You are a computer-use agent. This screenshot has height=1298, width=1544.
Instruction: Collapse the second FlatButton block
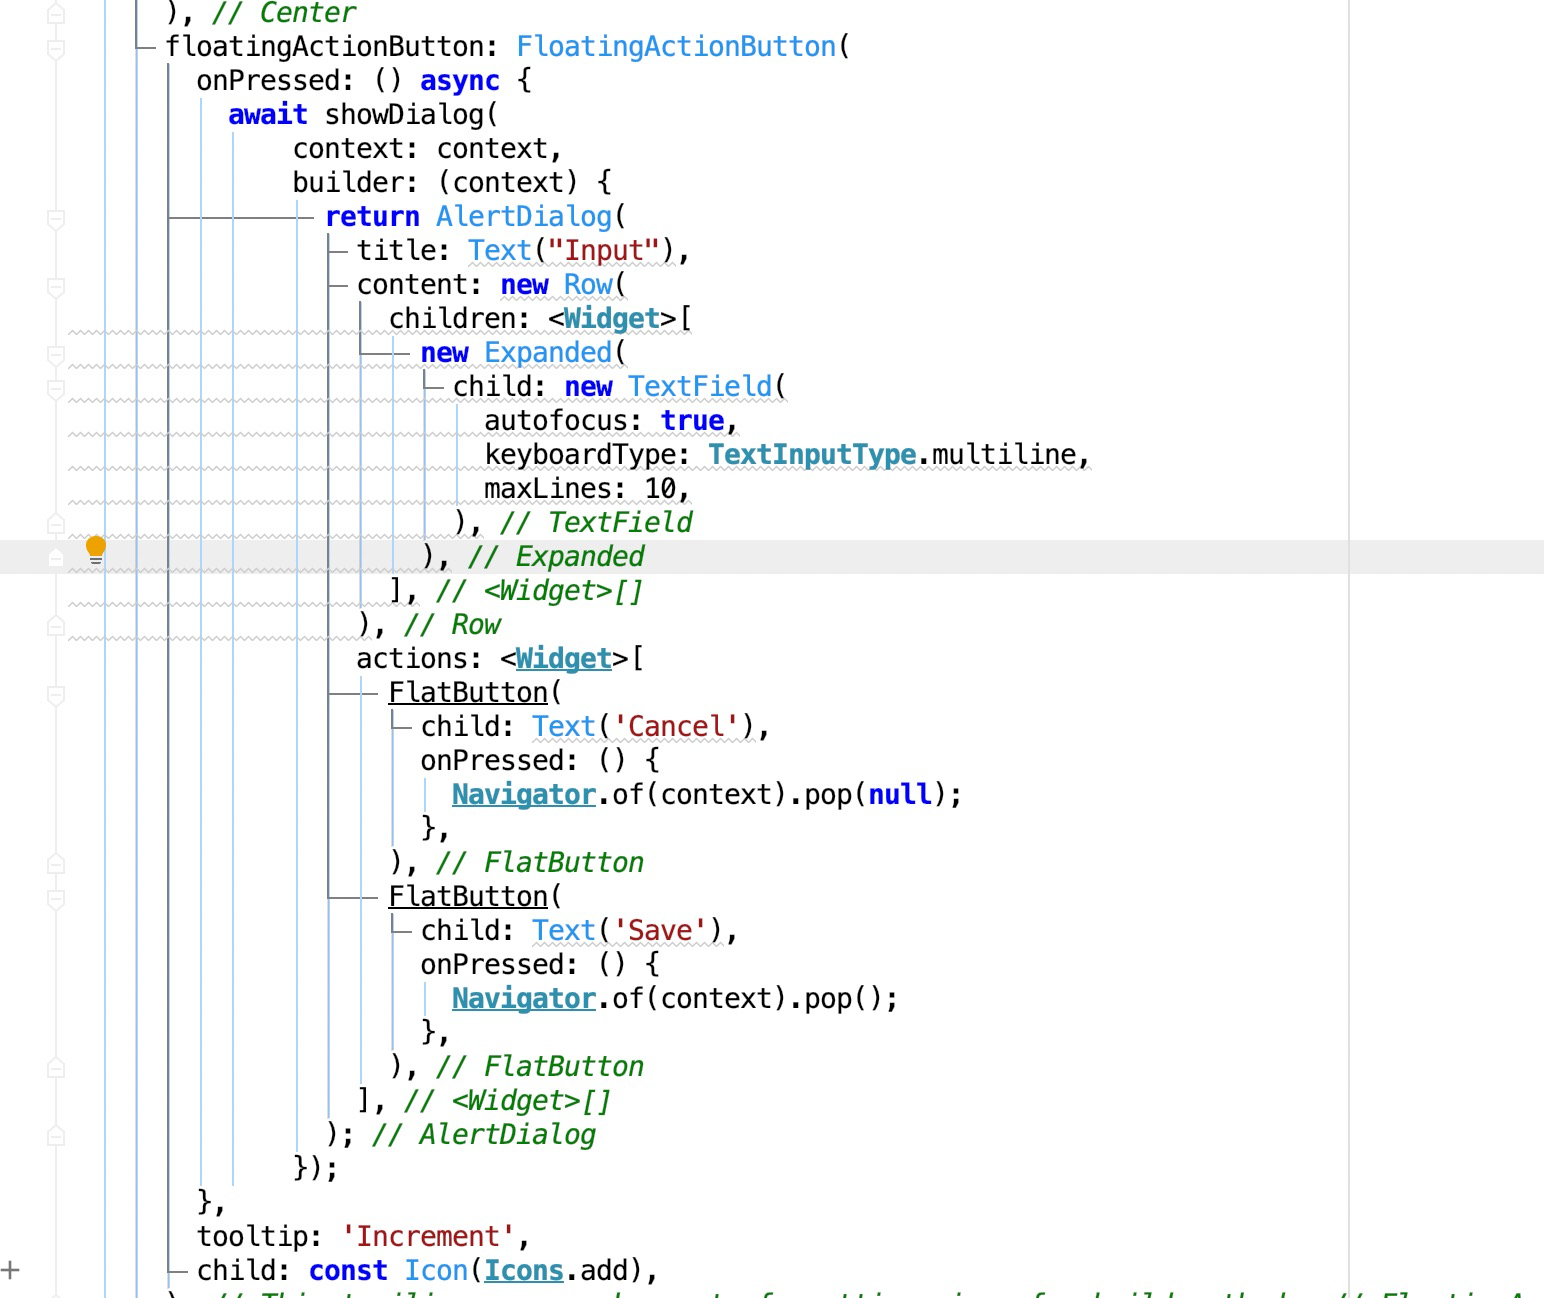[x=55, y=897]
